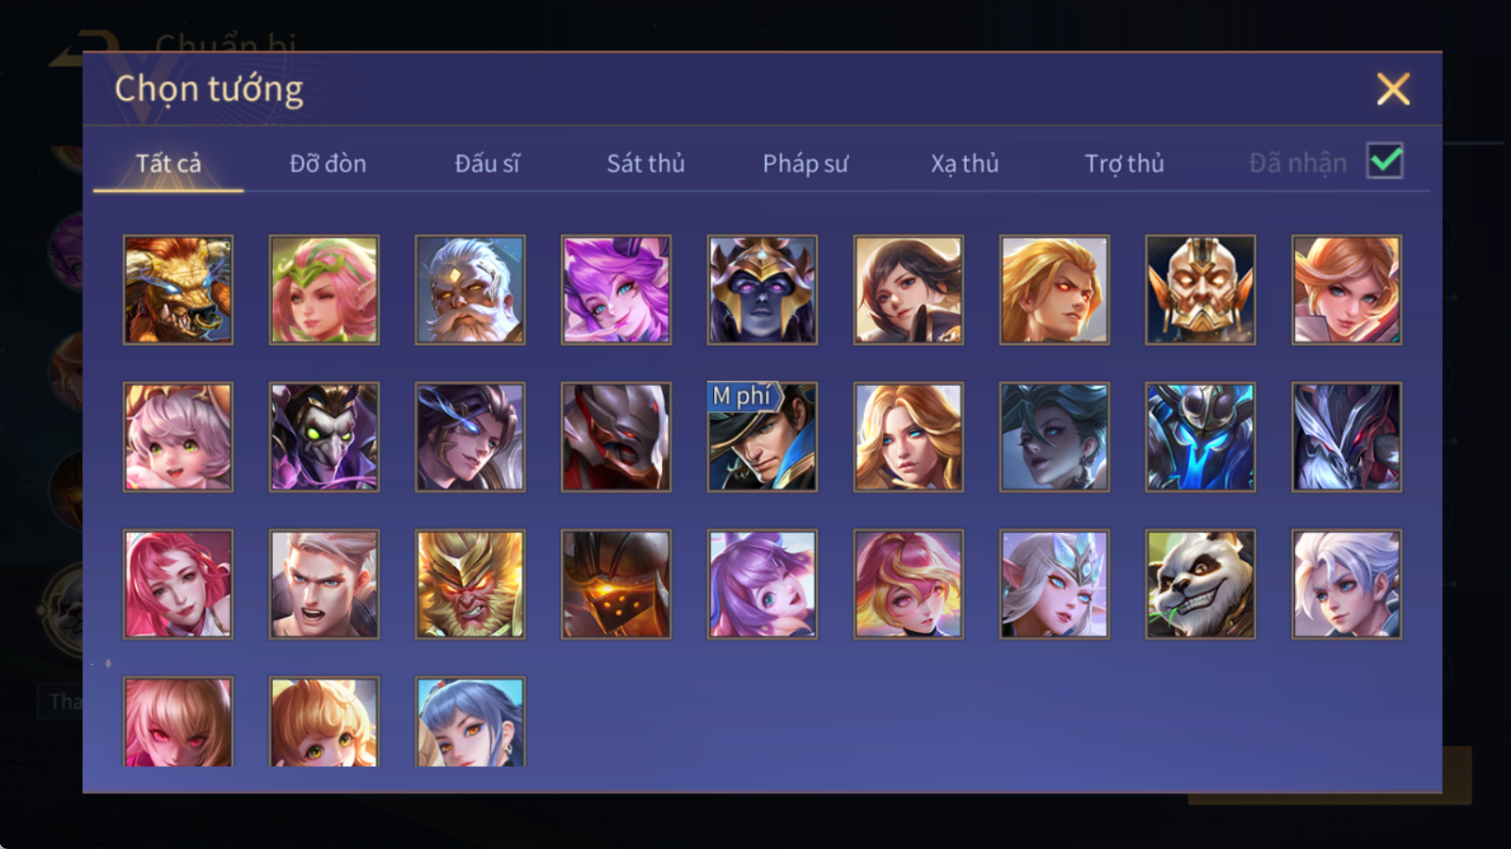The width and height of the screenshot is (1511, 849).
Task: Open the Đấu sĩ tab
Action: coord(487,163)
